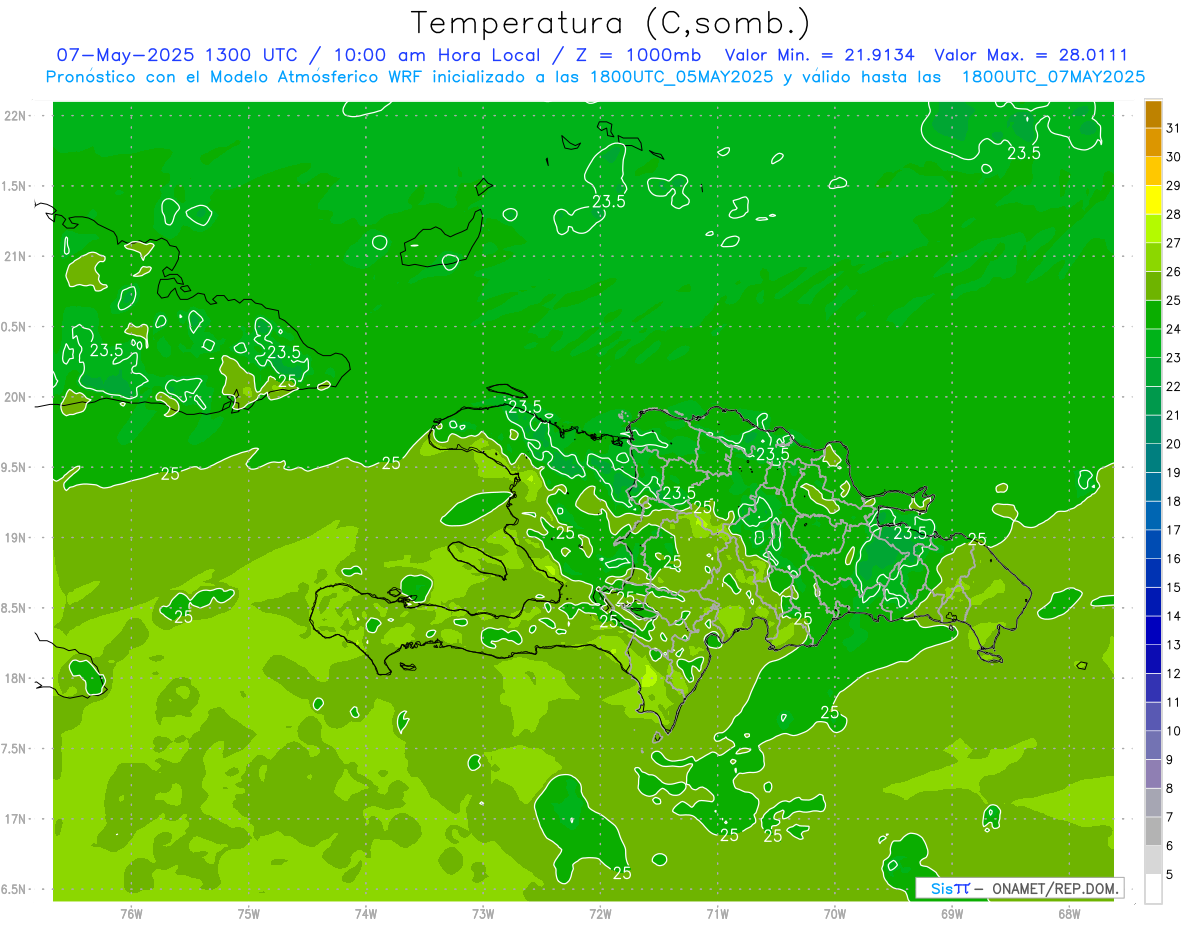This screenshot has height=927, width=1200.
Task: Click the 75W longitude axis label
Action: tap(249, 914)
